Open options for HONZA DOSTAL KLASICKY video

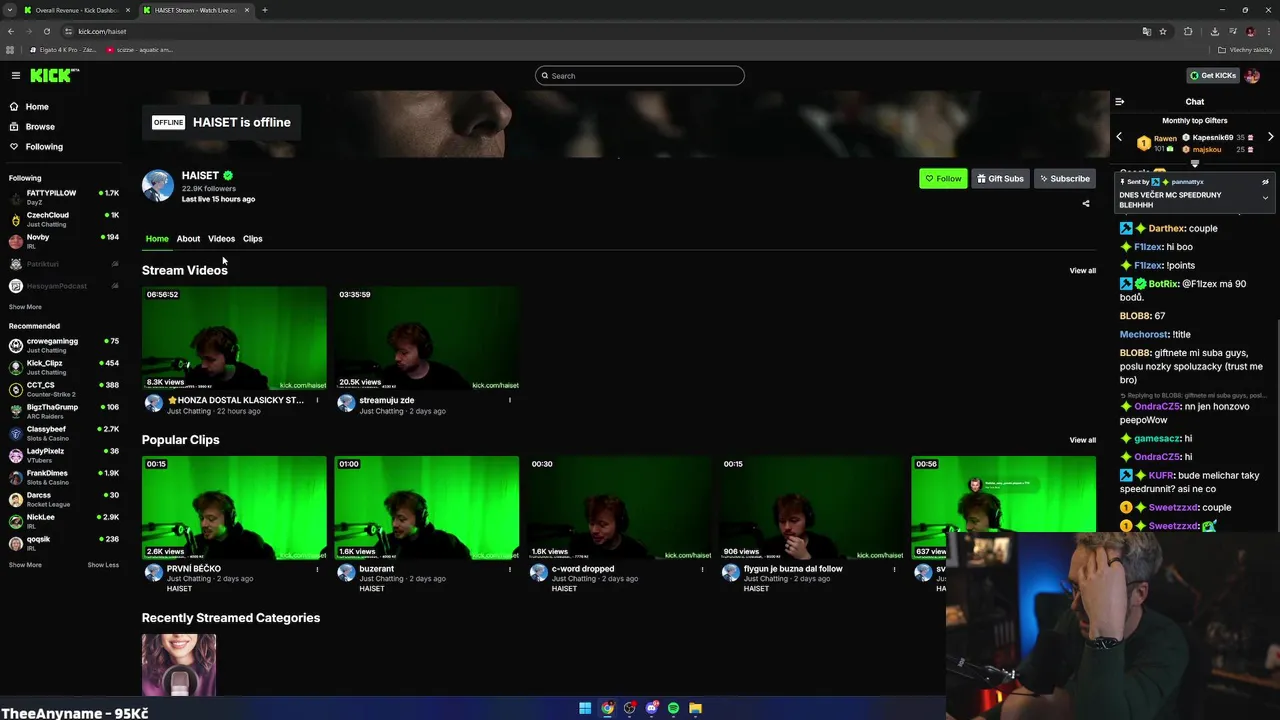tap(318, 401)
